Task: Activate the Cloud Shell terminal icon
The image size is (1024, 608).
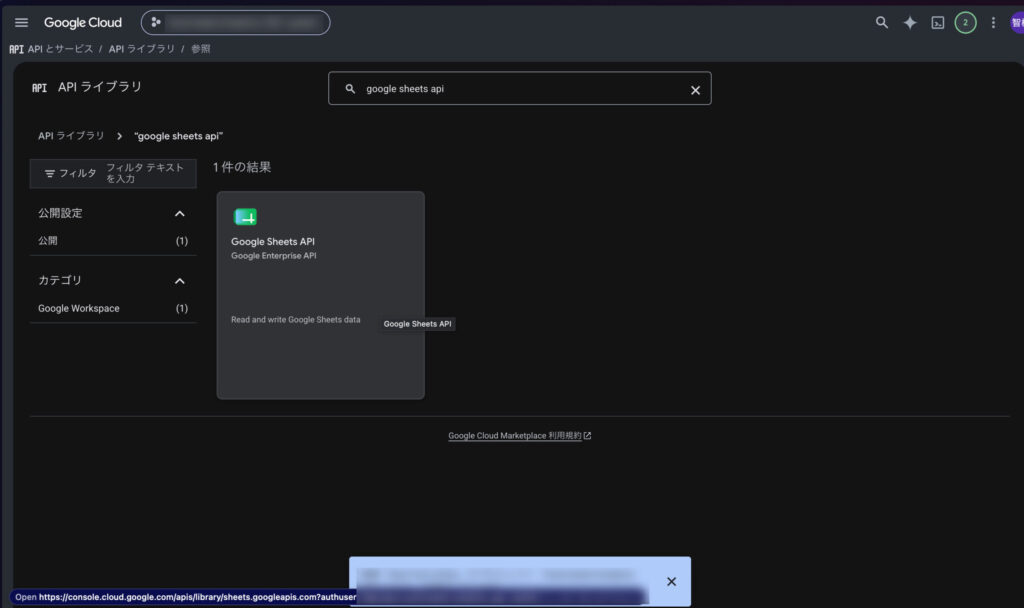Action: [x=938, y=23]
